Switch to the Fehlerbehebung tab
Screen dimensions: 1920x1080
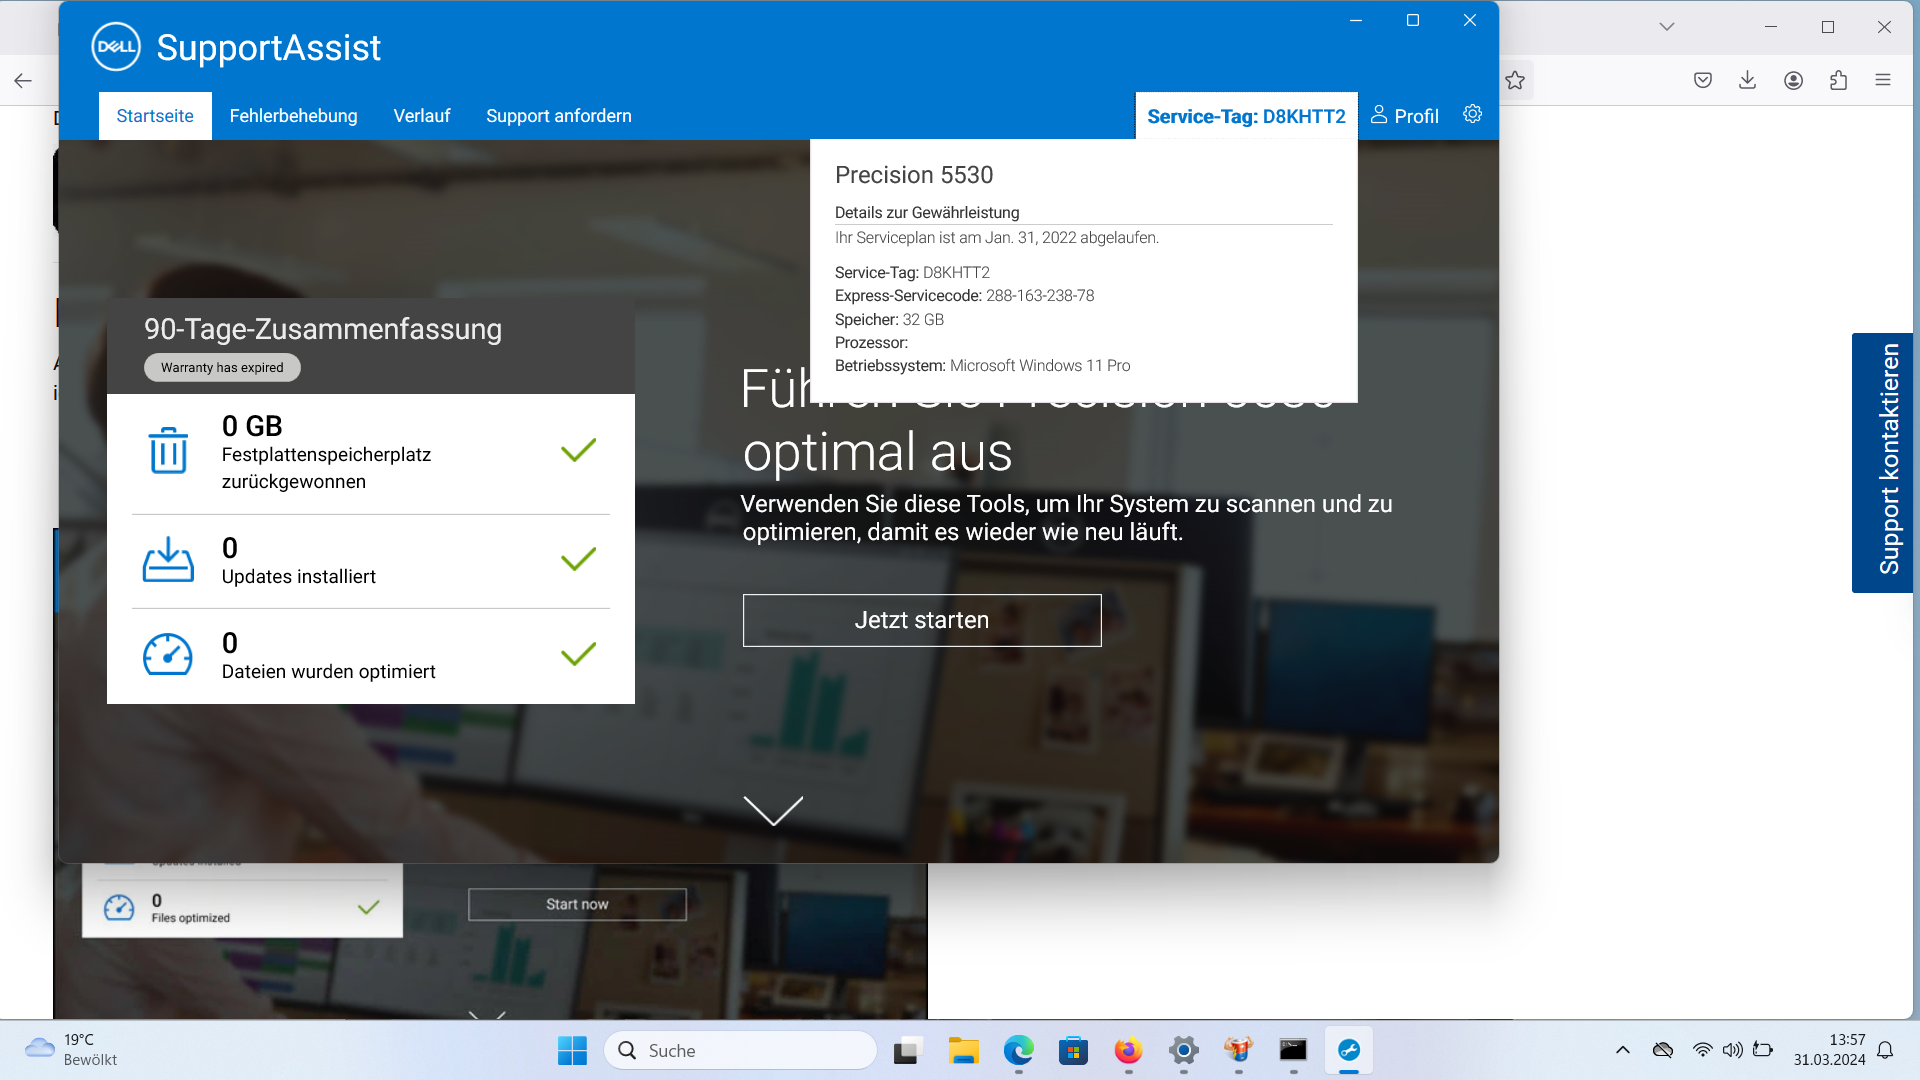click(x=293, y=116)
